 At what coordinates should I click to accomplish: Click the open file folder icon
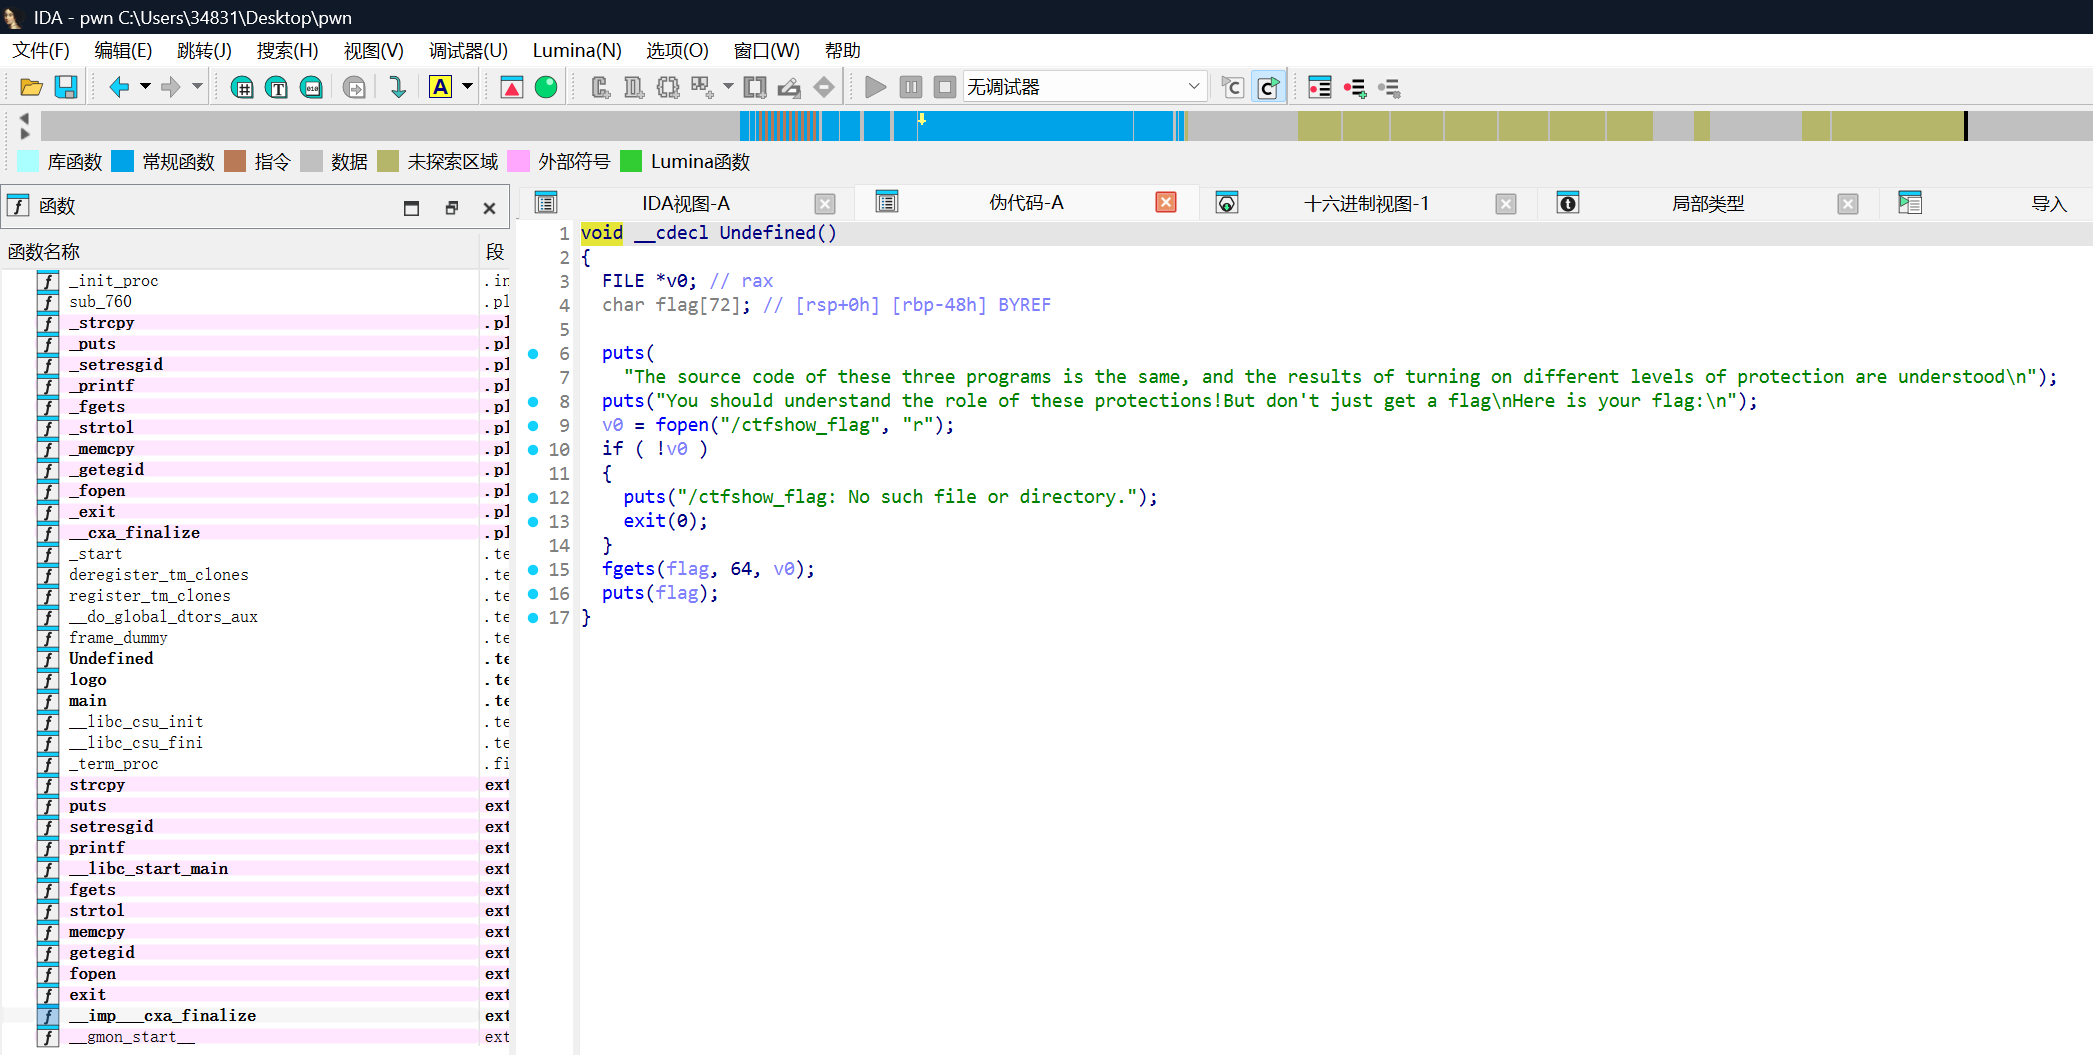click(31, 87)
